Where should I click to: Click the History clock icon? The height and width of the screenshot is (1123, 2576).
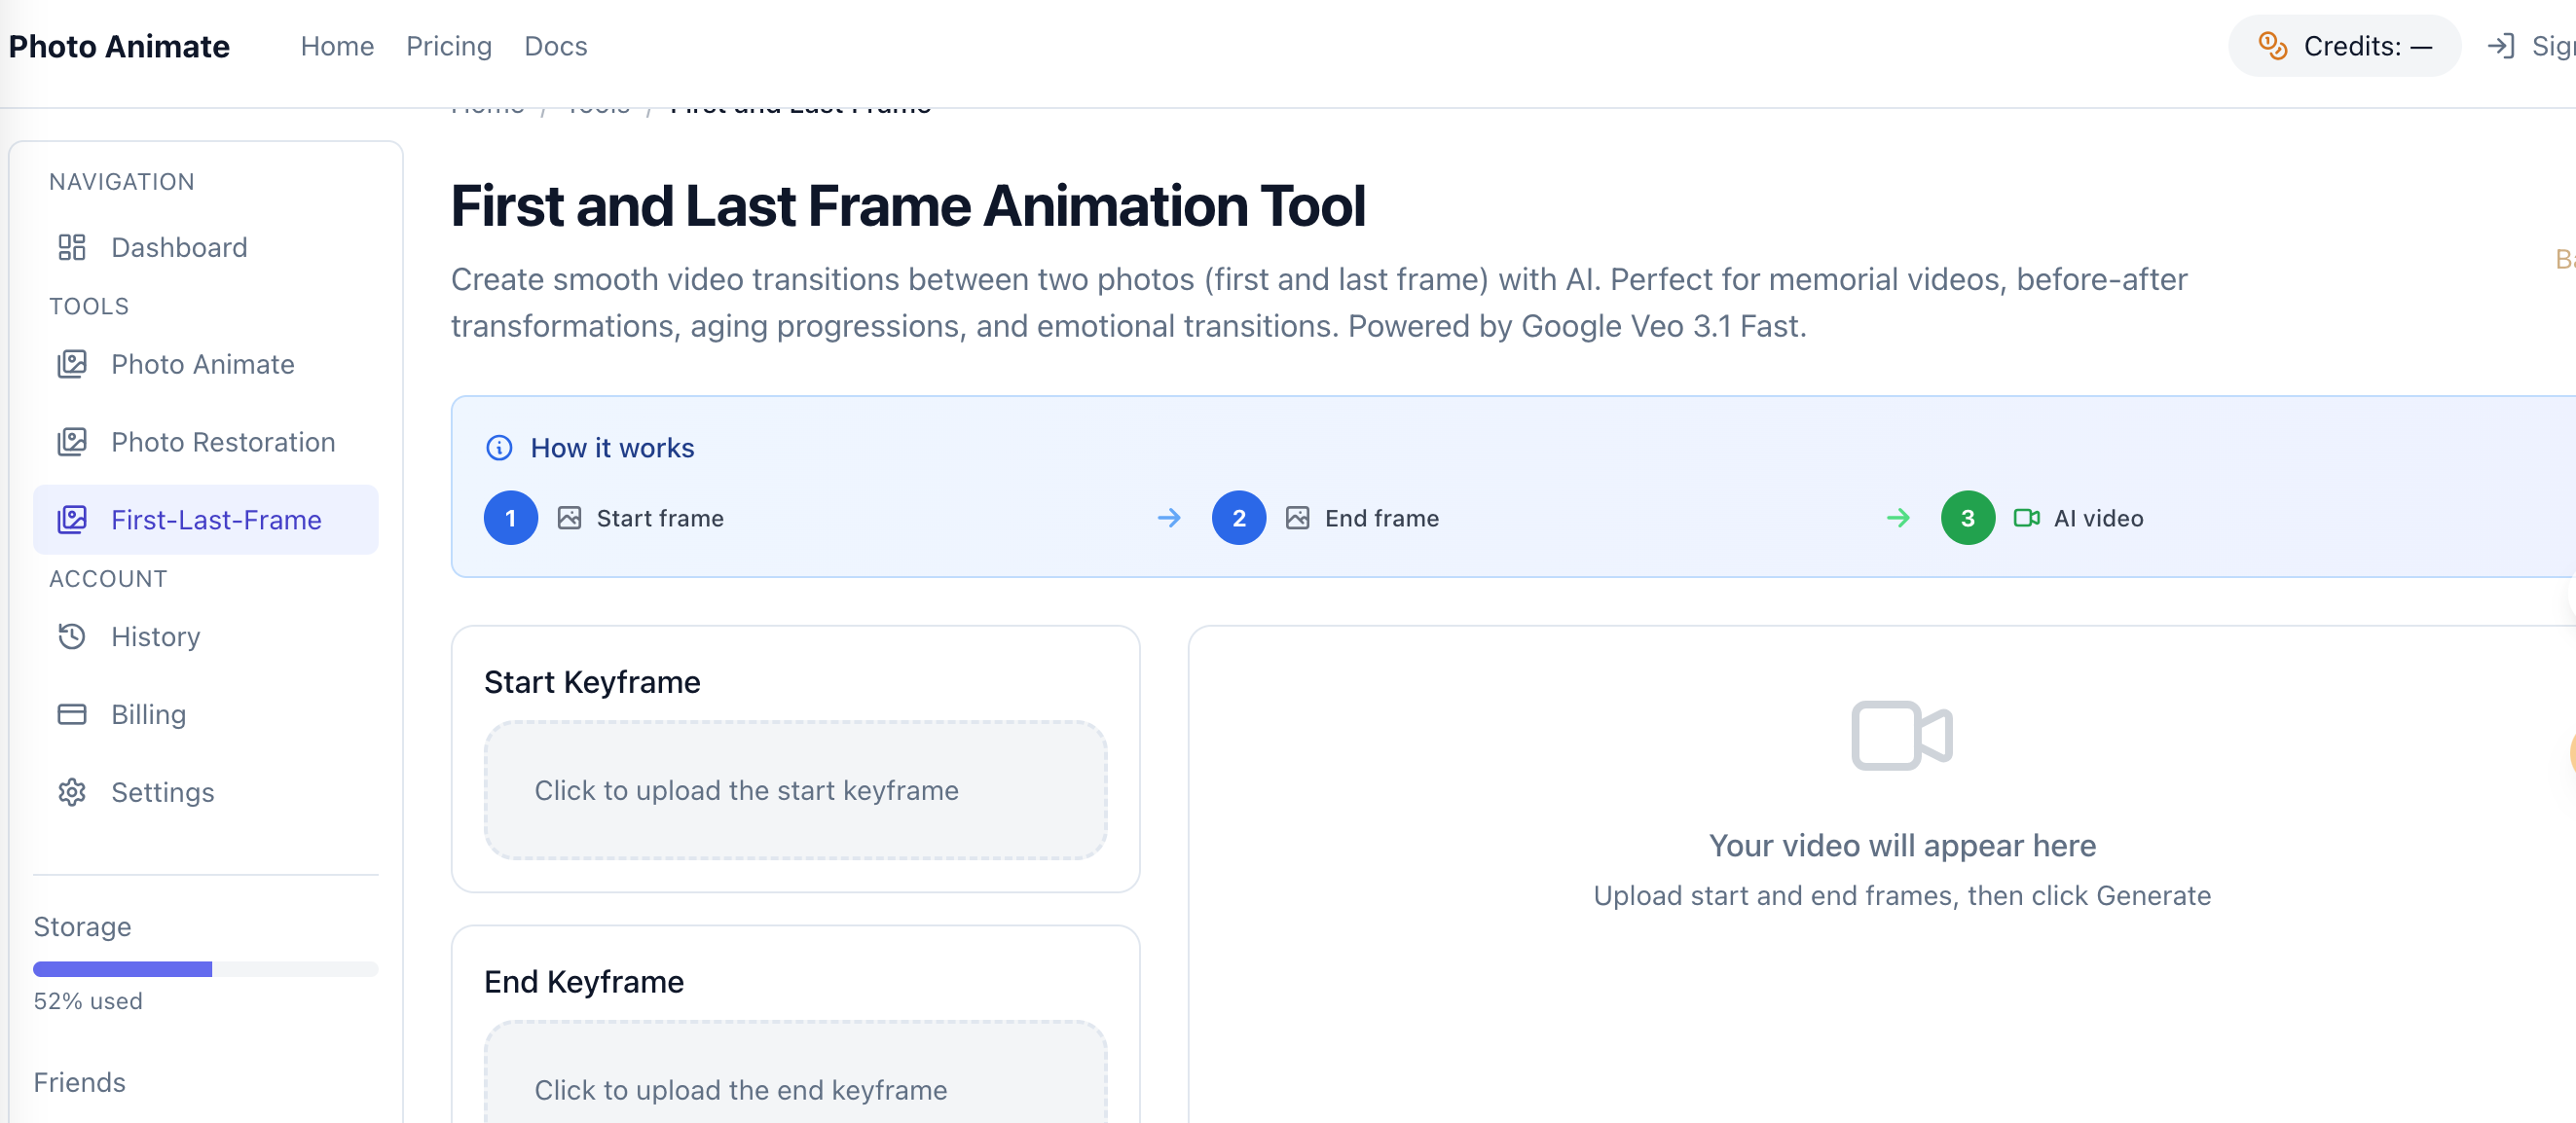click(x=72, y=637)
